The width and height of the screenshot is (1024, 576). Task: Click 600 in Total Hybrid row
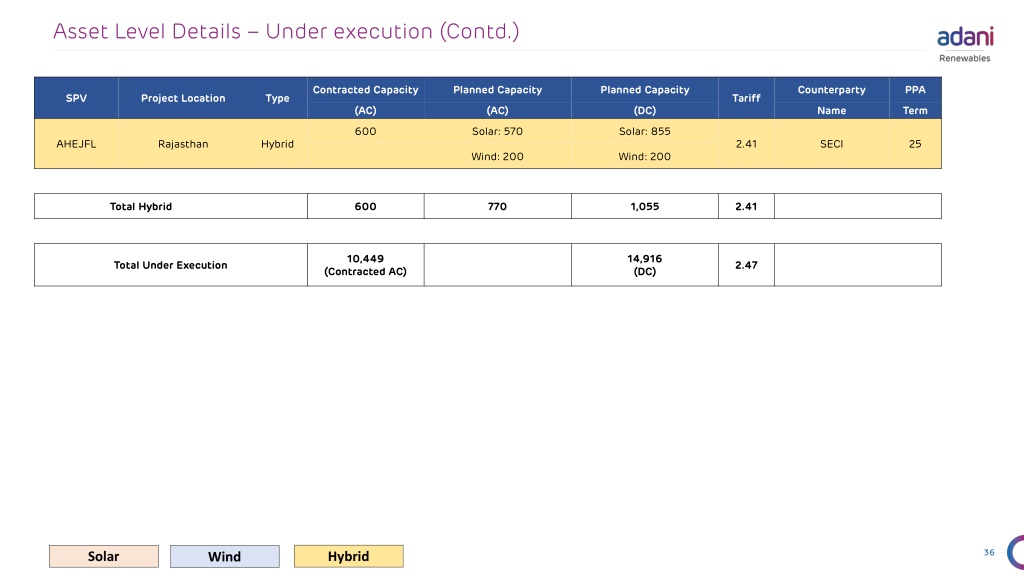(x=366, y=206)
